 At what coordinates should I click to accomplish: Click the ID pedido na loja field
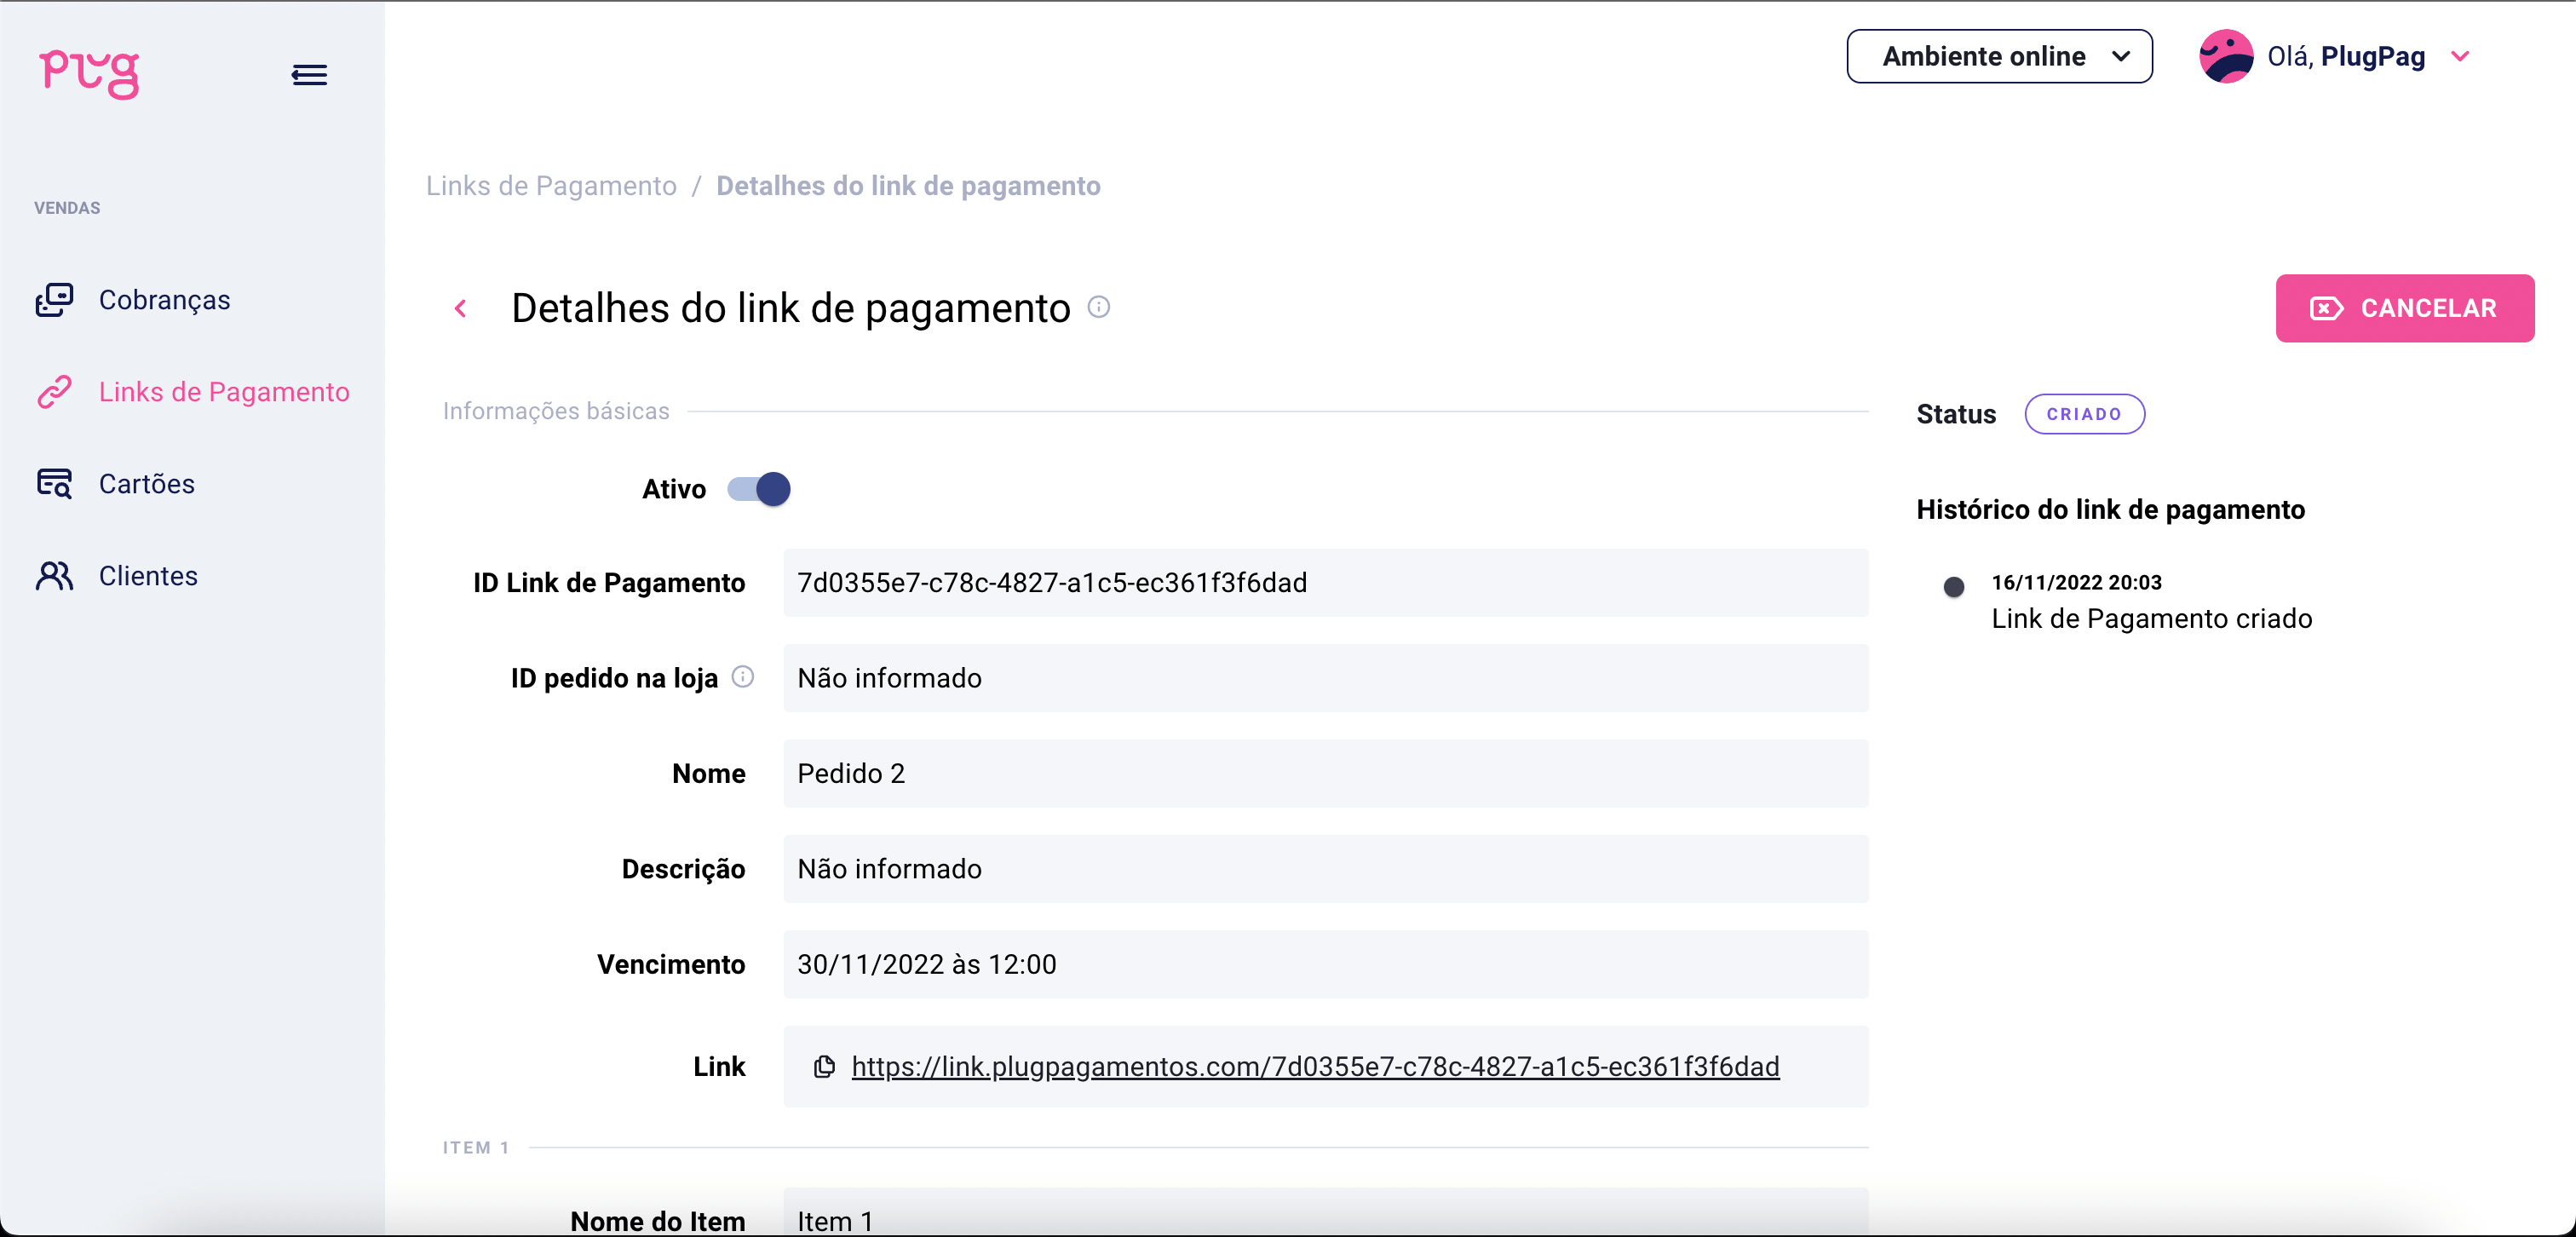1325,678
